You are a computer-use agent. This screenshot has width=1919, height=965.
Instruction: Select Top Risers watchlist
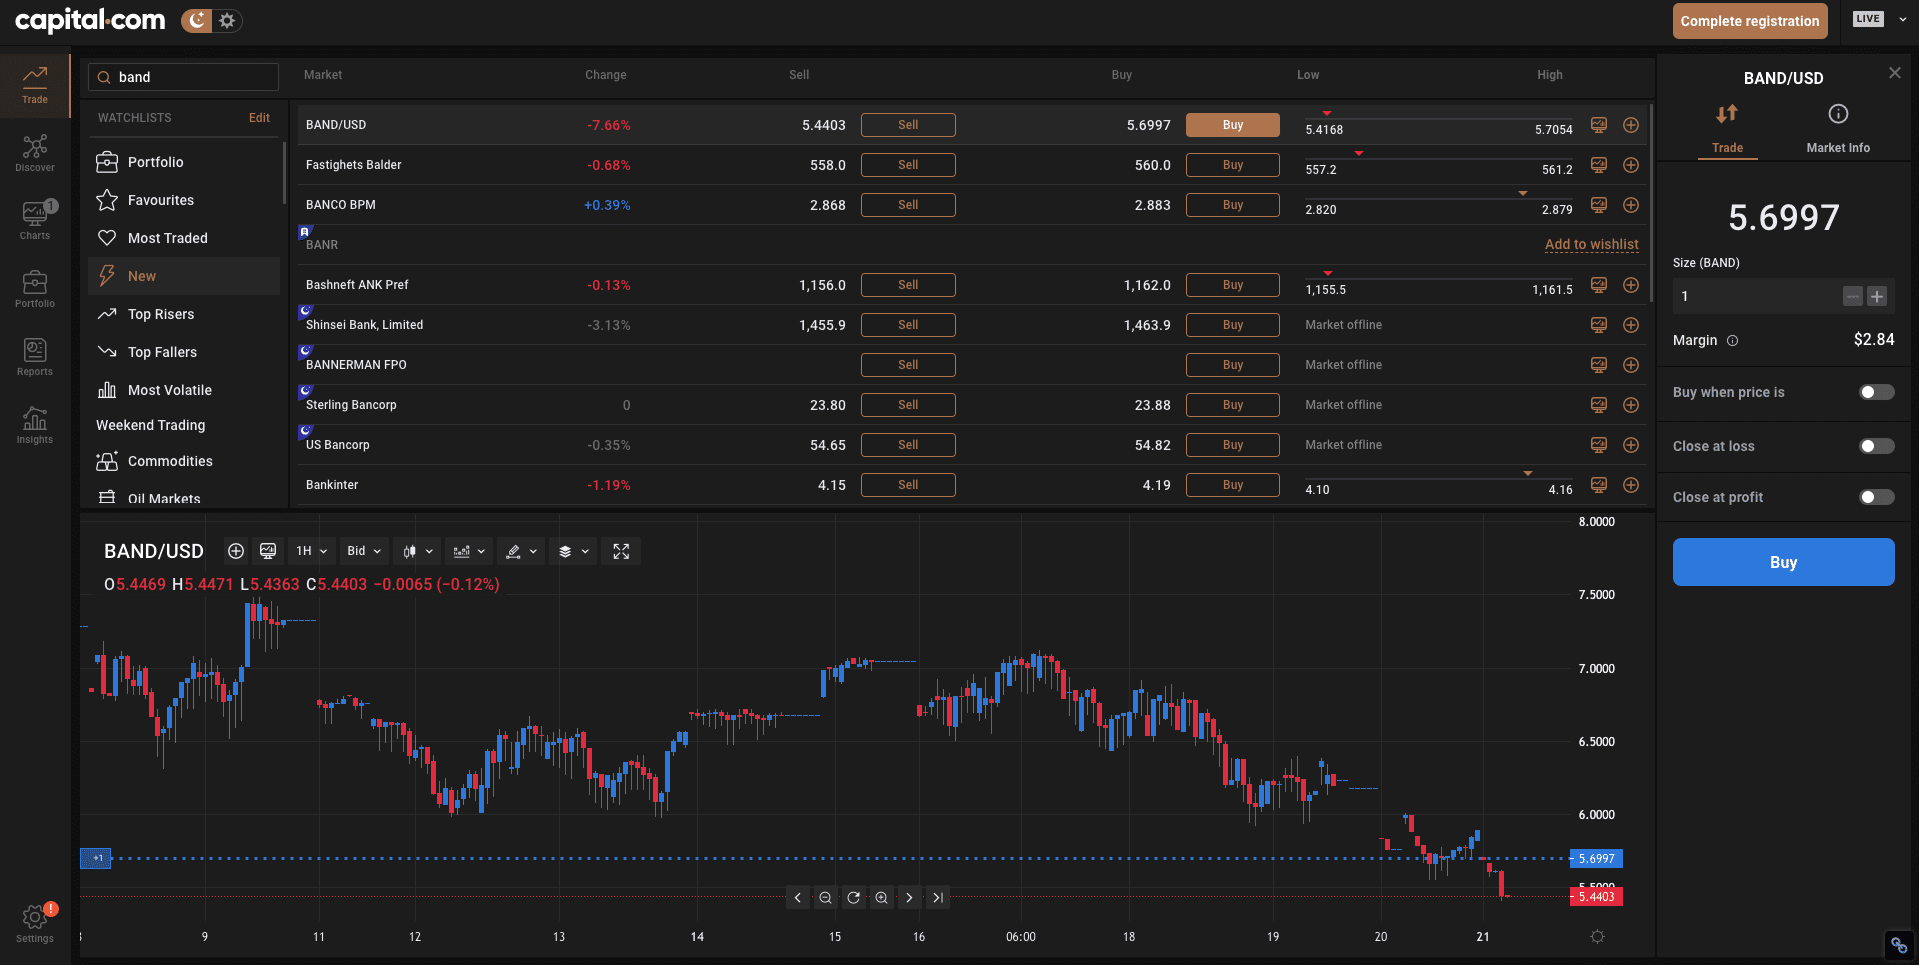click(184, 314)
